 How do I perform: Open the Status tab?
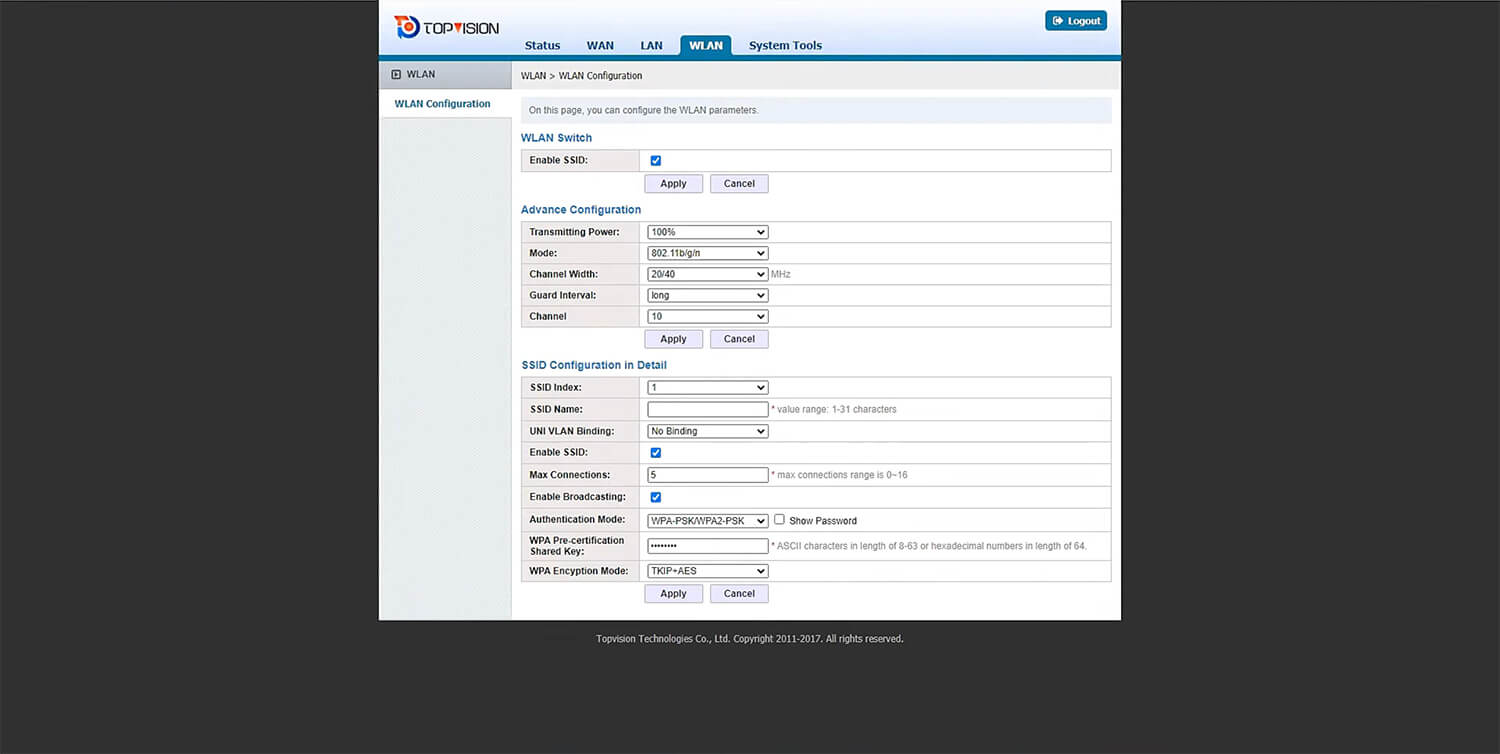542,46
